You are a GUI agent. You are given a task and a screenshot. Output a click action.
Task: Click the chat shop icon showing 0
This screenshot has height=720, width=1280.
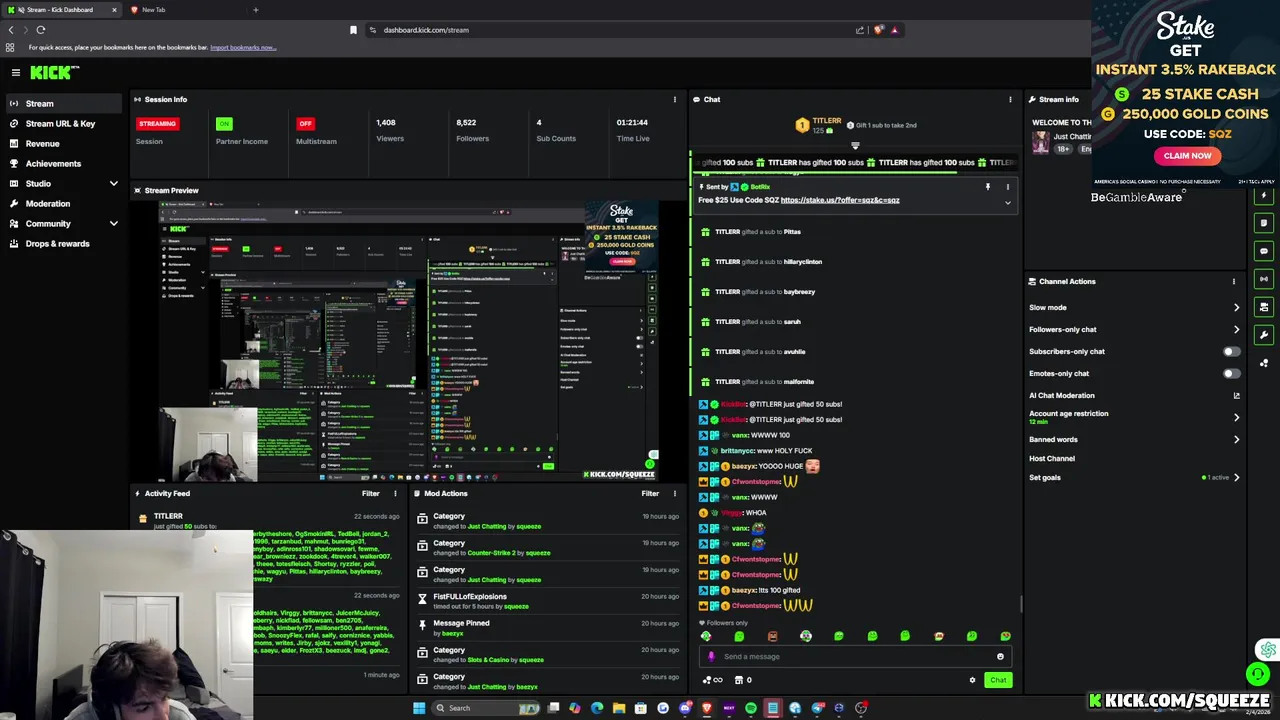pos(743,680)
